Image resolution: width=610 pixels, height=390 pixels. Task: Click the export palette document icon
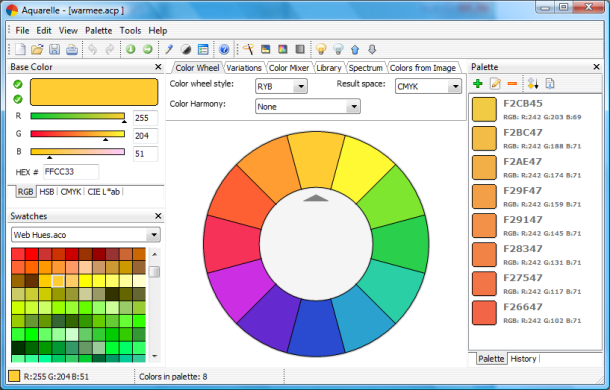coord(550,83)
